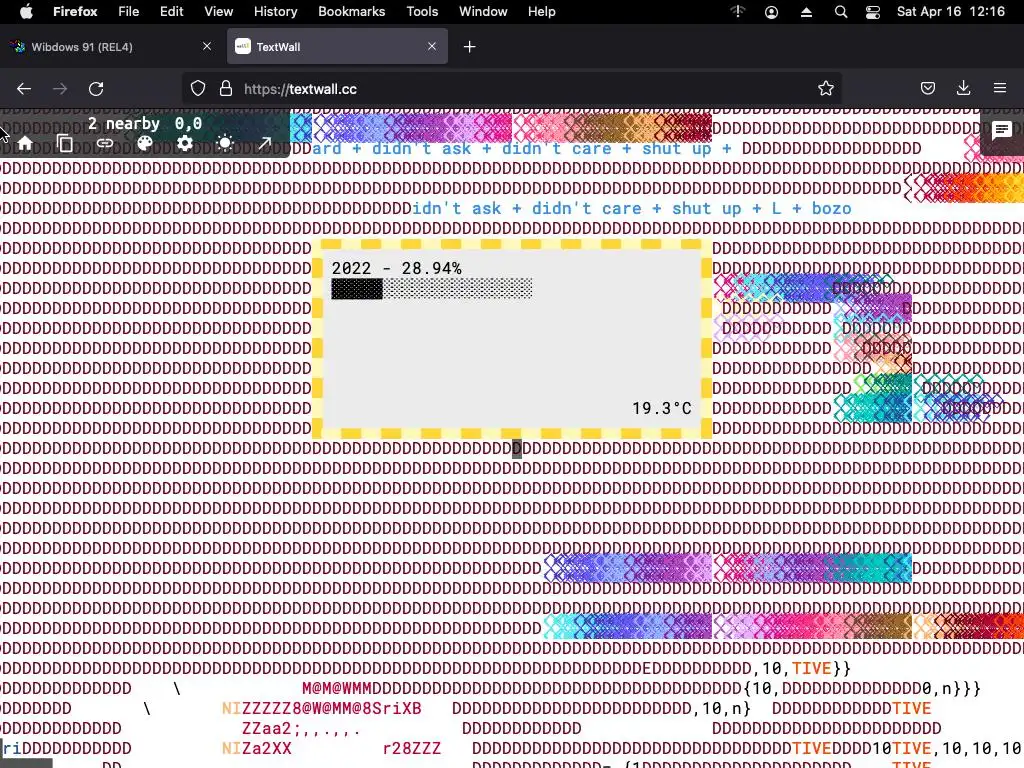Open the Bookmarks menu
Viewport: 1024px width, 768px height.
351,12
